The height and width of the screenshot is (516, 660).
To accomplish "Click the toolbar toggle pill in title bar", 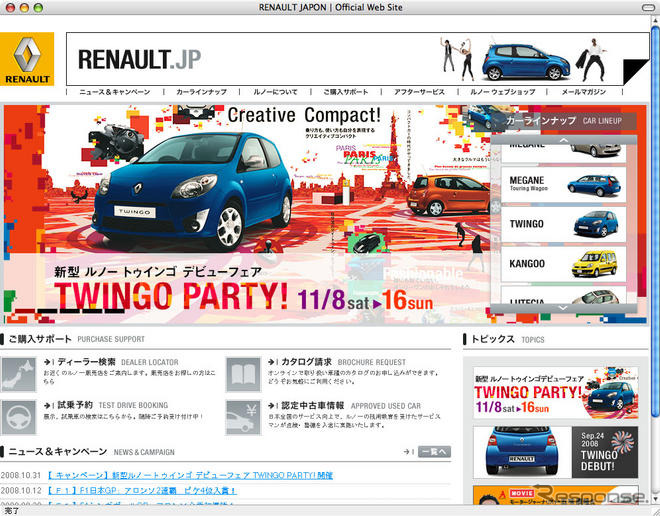I will [648, 7].
